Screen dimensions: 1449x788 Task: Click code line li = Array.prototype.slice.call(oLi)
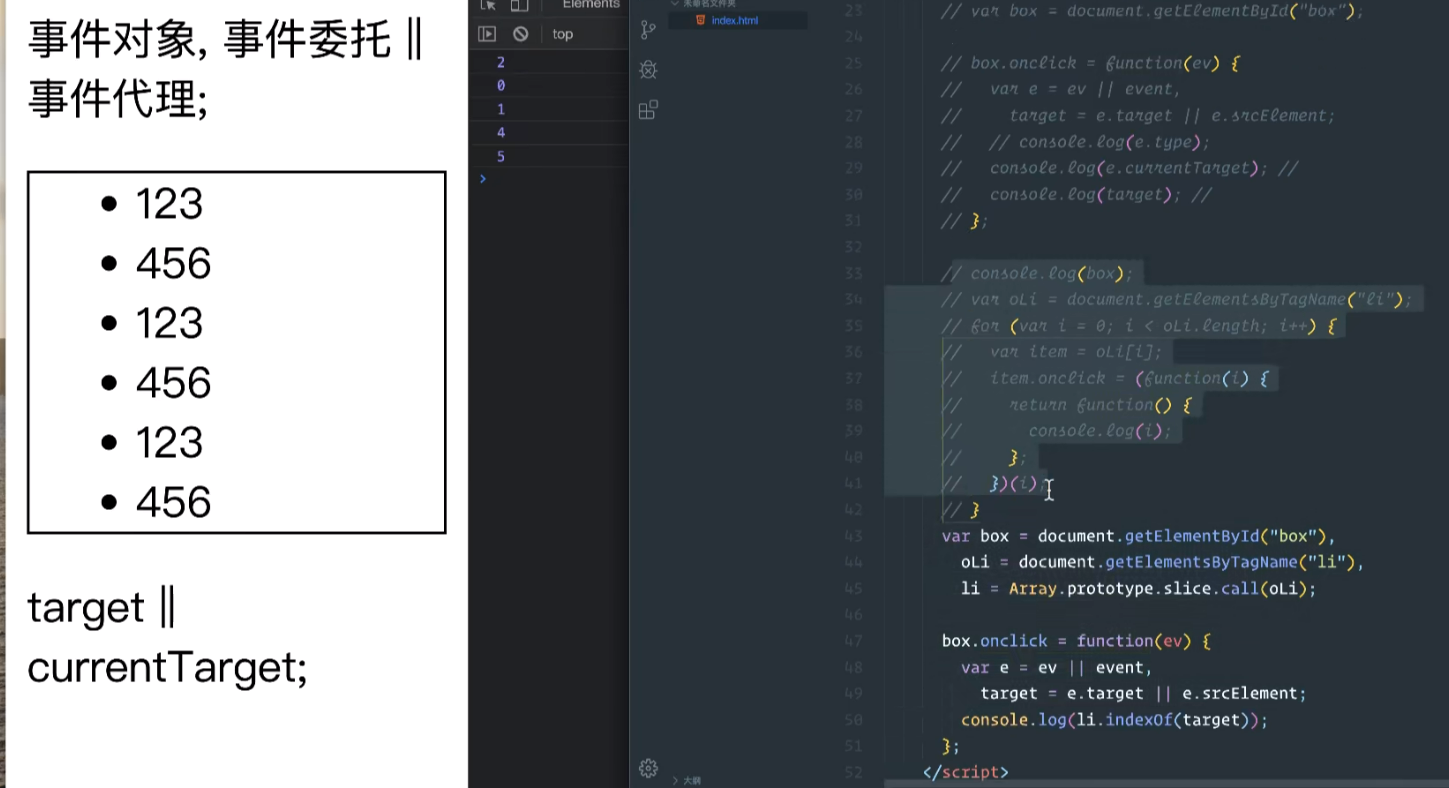pyautogui.click(x=1138, y=588)
